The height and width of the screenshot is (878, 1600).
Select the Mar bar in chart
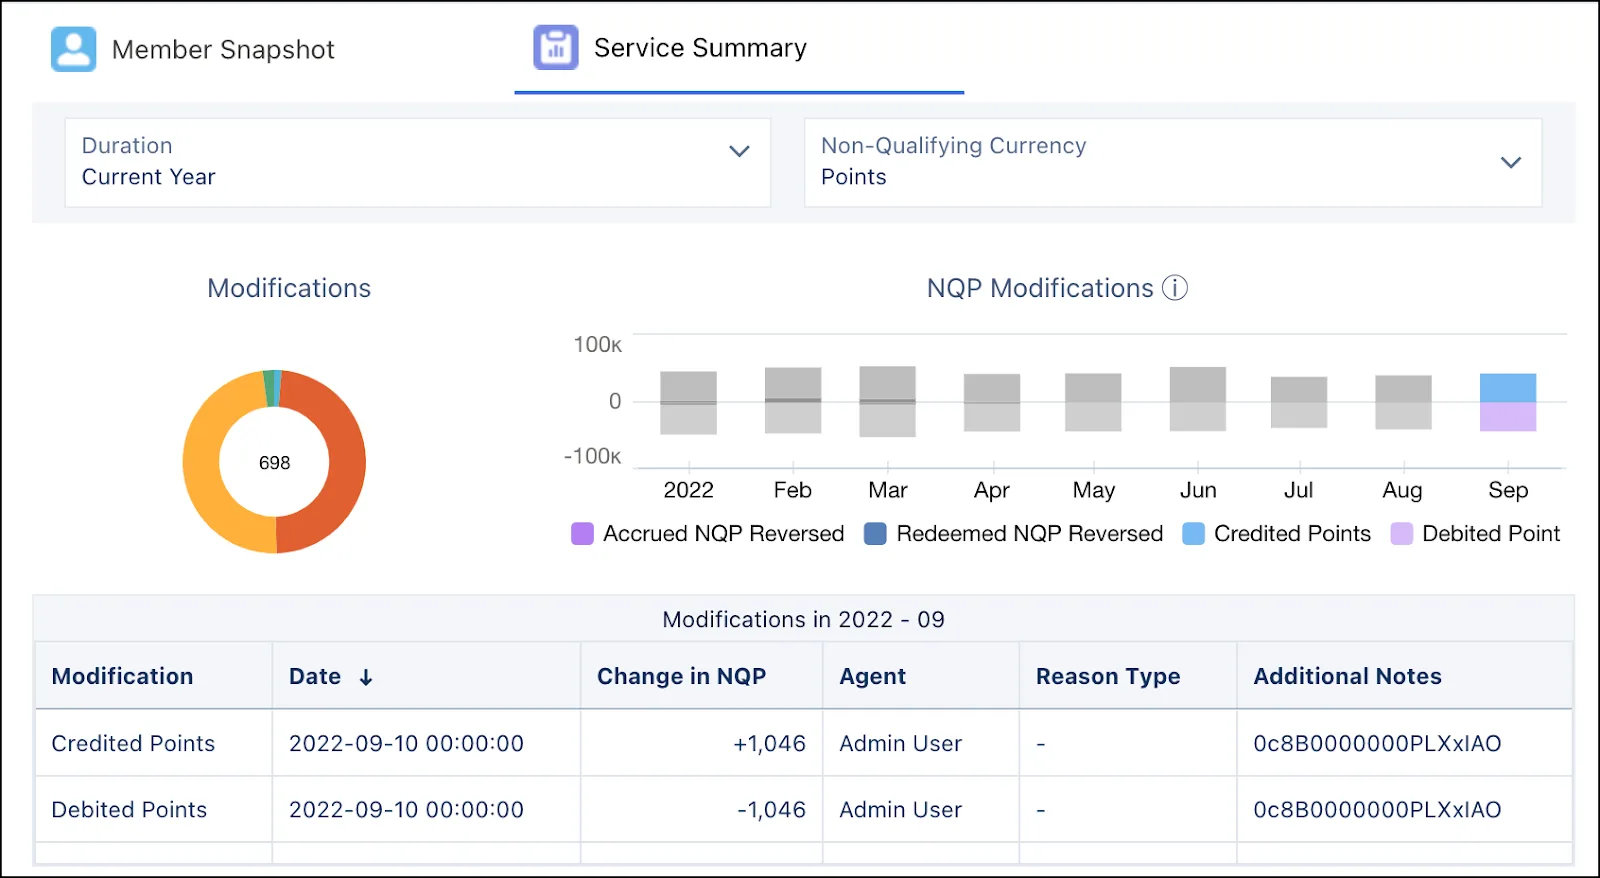pos(888,401)
